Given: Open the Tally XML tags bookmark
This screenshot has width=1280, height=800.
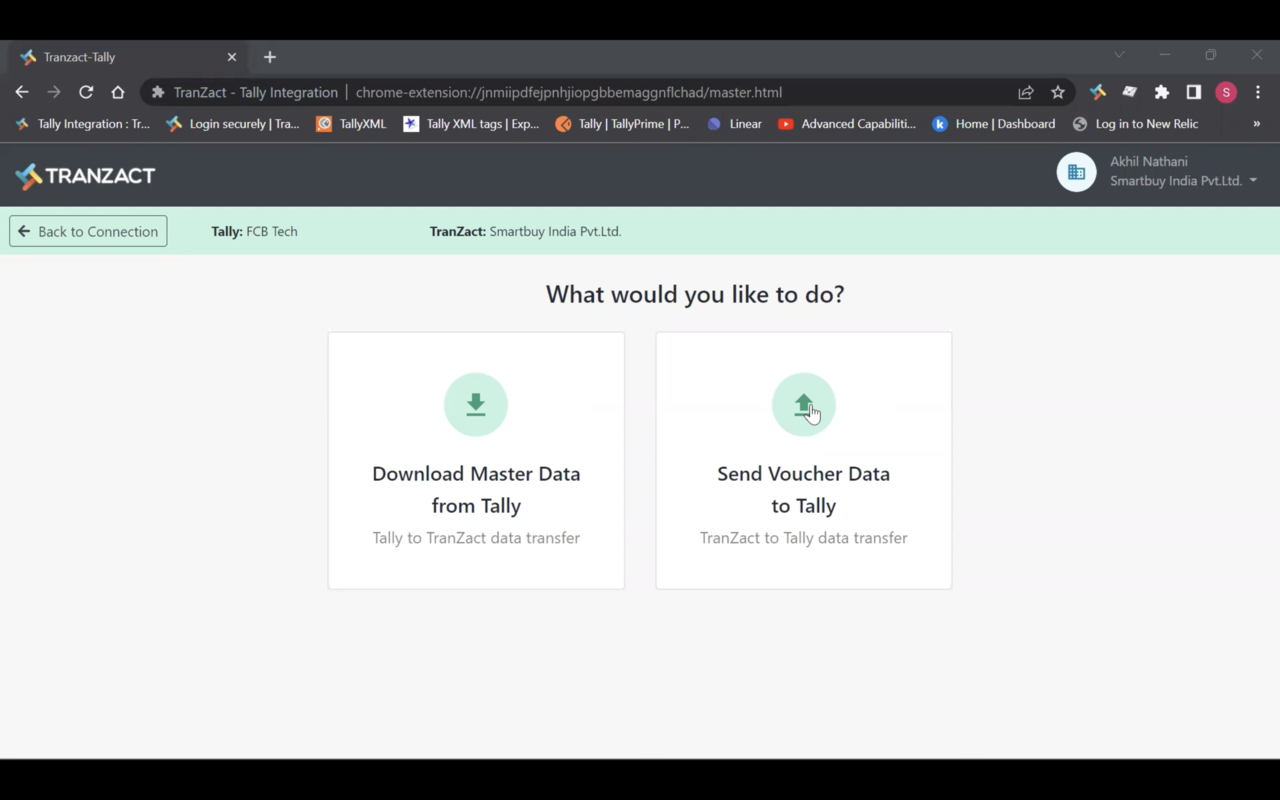Looking at the screenshot, I should point(471,124).
